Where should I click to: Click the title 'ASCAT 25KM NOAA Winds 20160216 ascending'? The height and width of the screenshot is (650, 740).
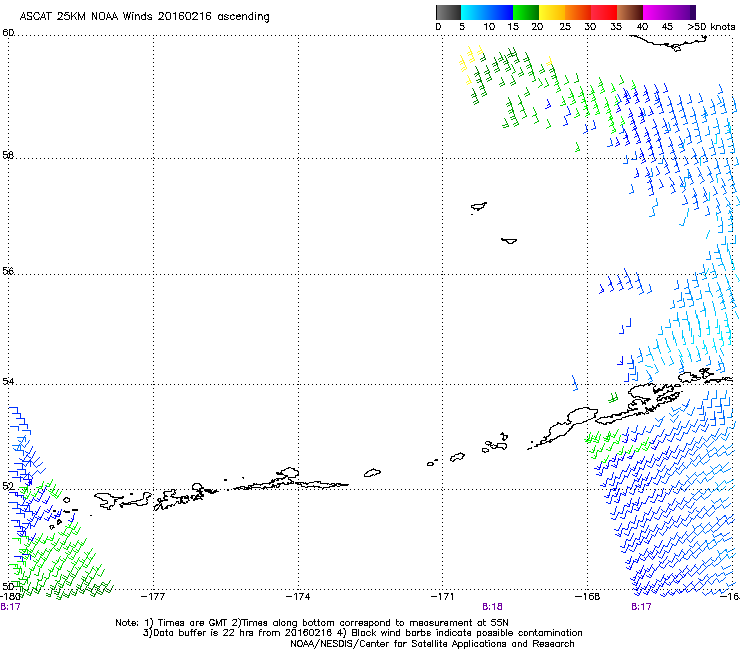tap(144, 17)
